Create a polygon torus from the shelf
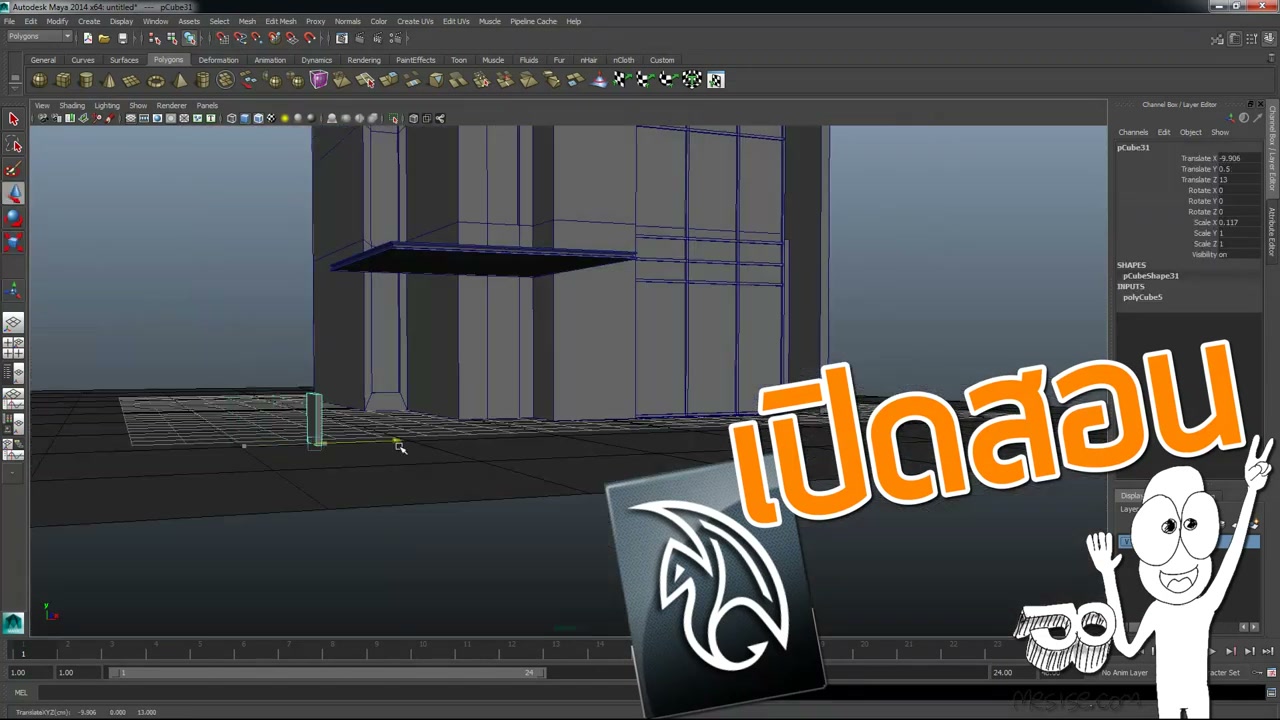Viewport: 1280px width, 720px height. point(156,80)
